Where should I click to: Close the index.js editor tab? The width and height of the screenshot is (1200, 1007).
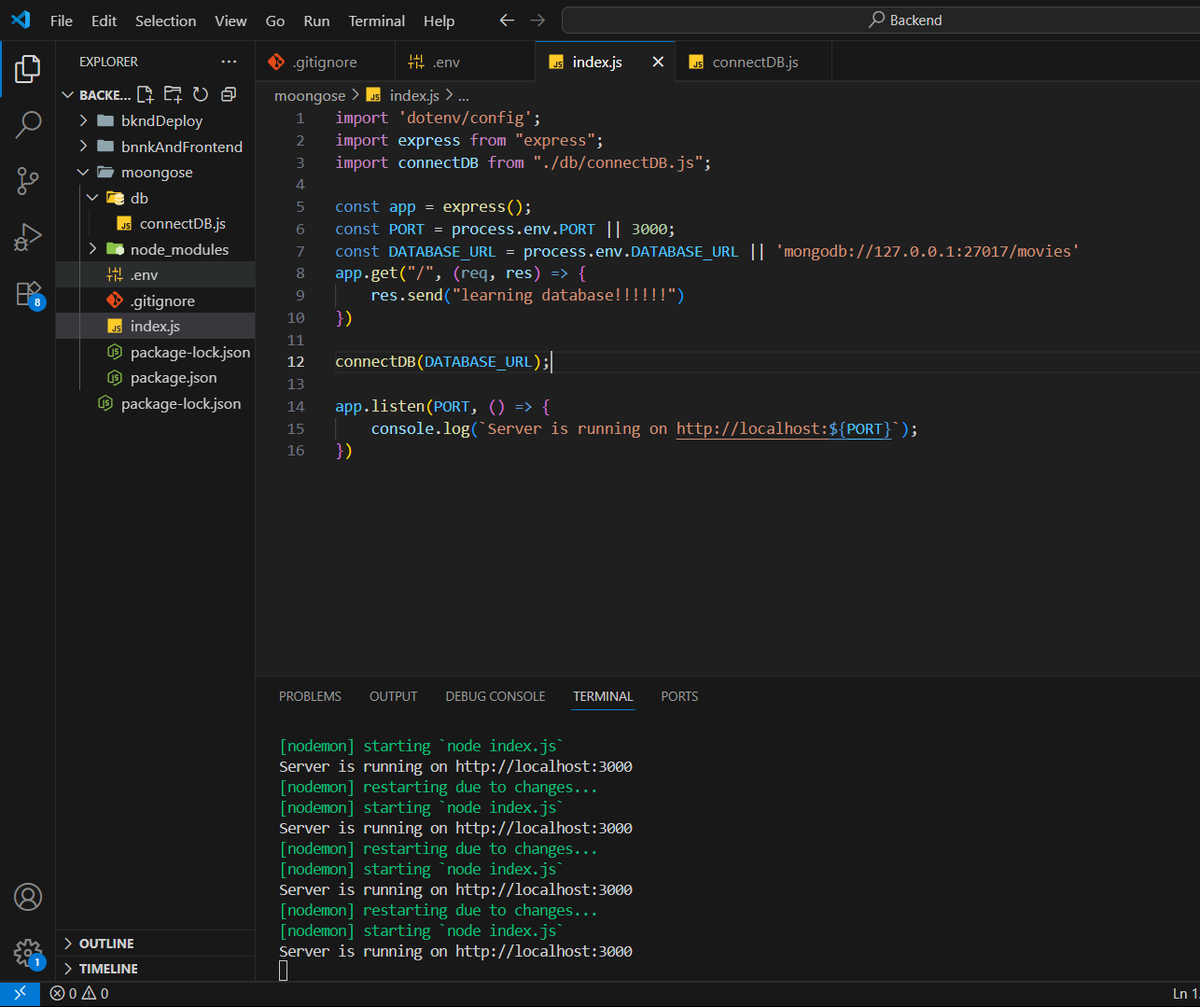[658, 62]
